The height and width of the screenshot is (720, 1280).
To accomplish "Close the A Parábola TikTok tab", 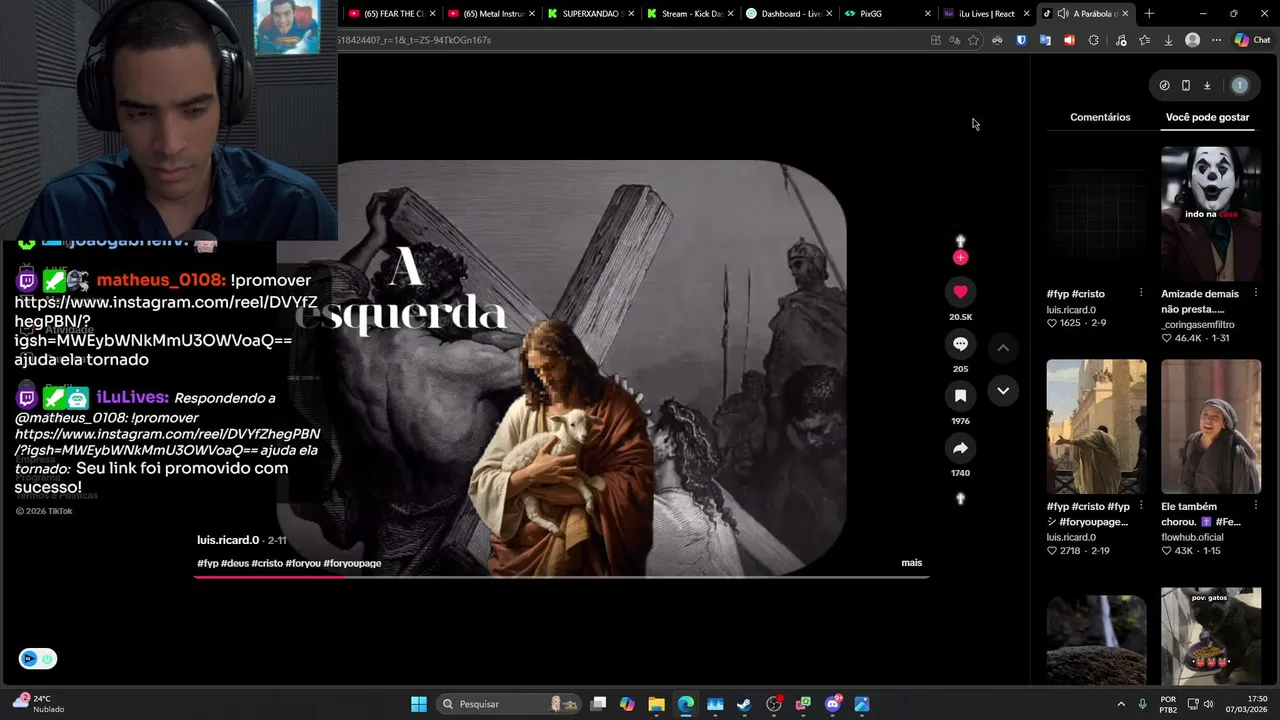I will click(1125, 14).
